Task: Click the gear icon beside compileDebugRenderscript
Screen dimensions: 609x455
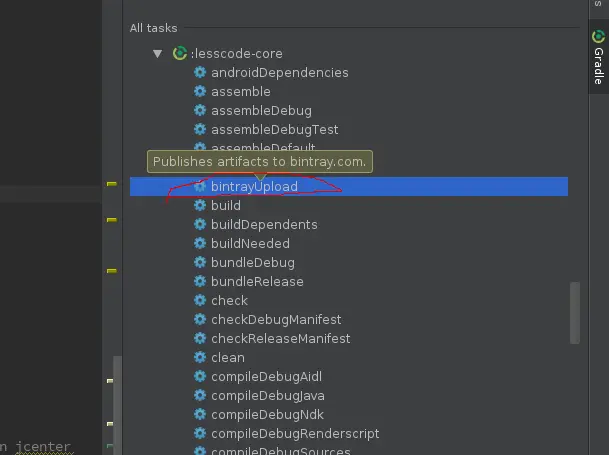Action: [200, 433]
